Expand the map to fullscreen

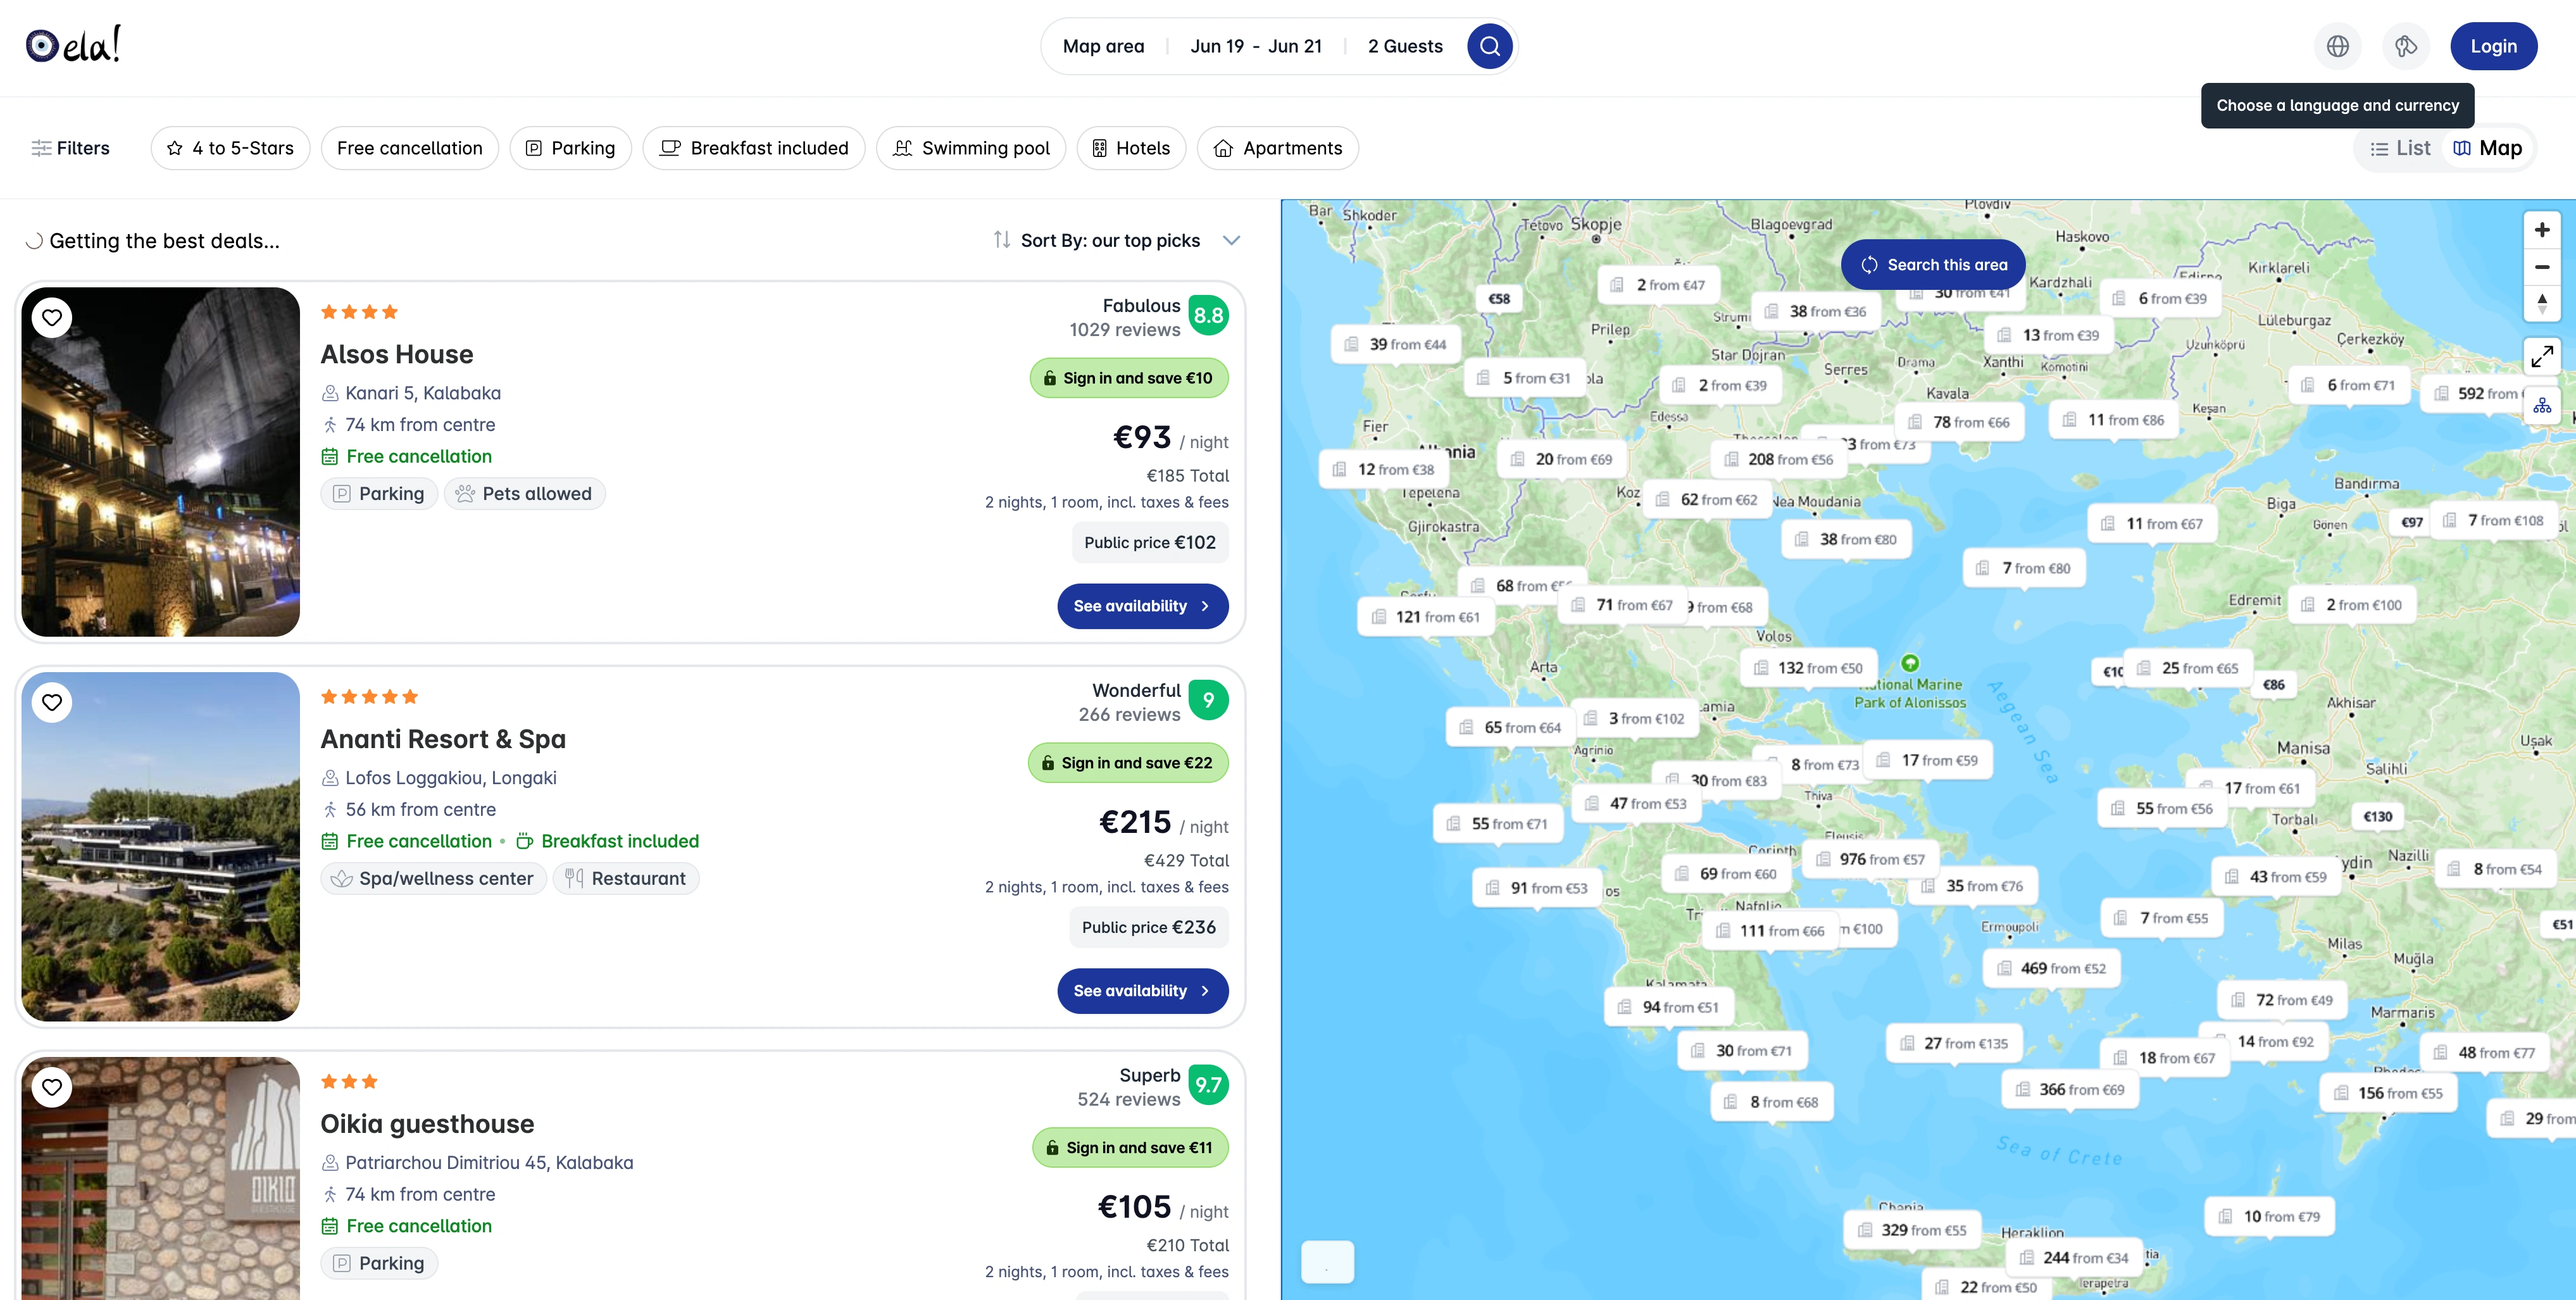(x=2541, y=355)
